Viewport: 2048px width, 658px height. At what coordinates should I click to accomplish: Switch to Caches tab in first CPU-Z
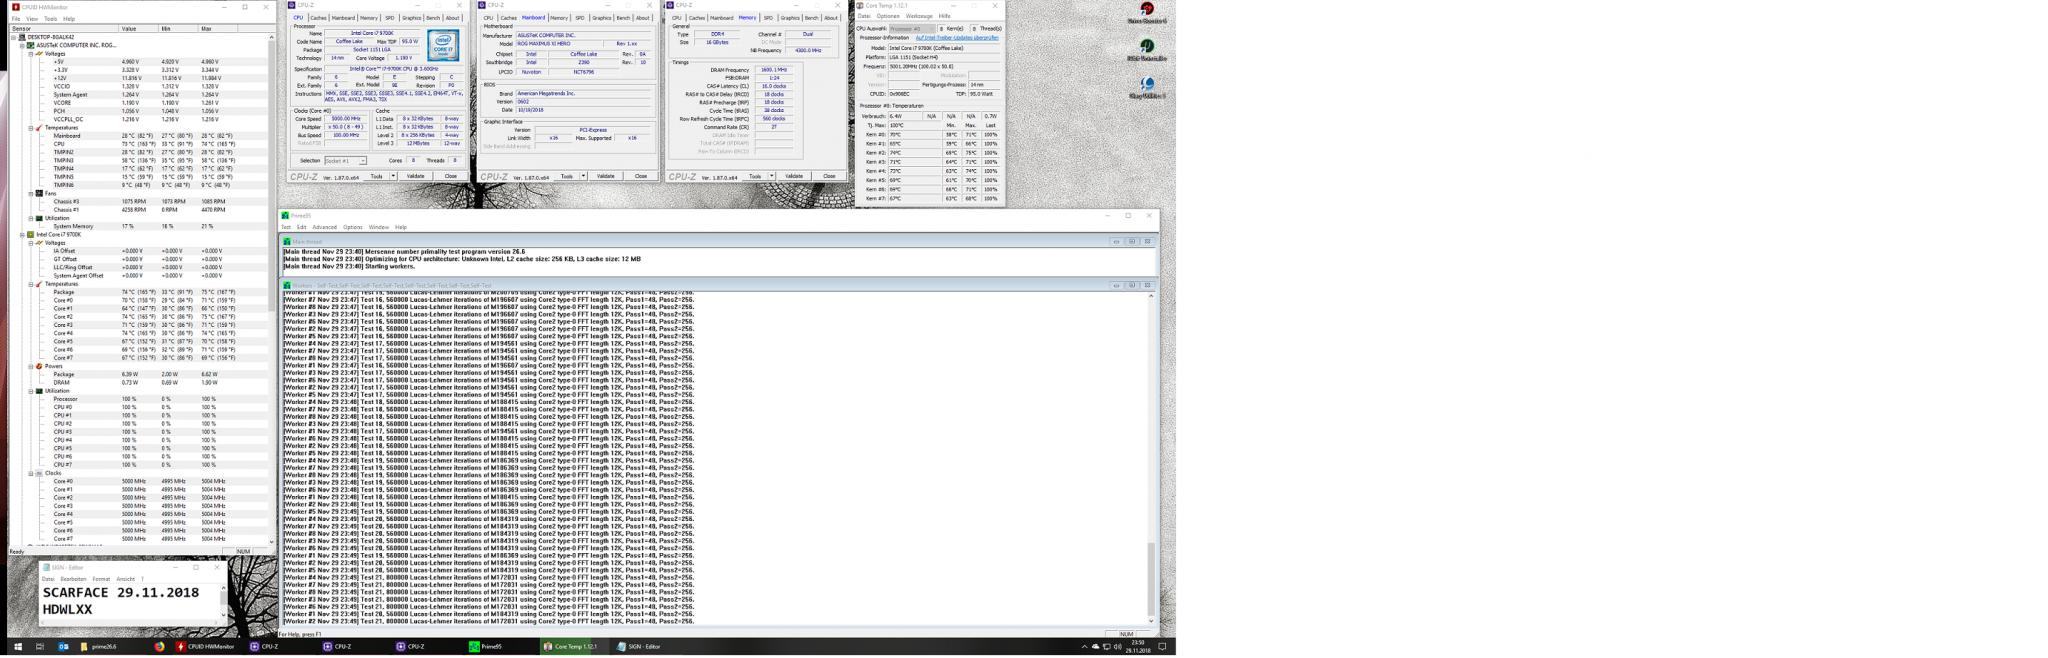[x=318, y=17]
